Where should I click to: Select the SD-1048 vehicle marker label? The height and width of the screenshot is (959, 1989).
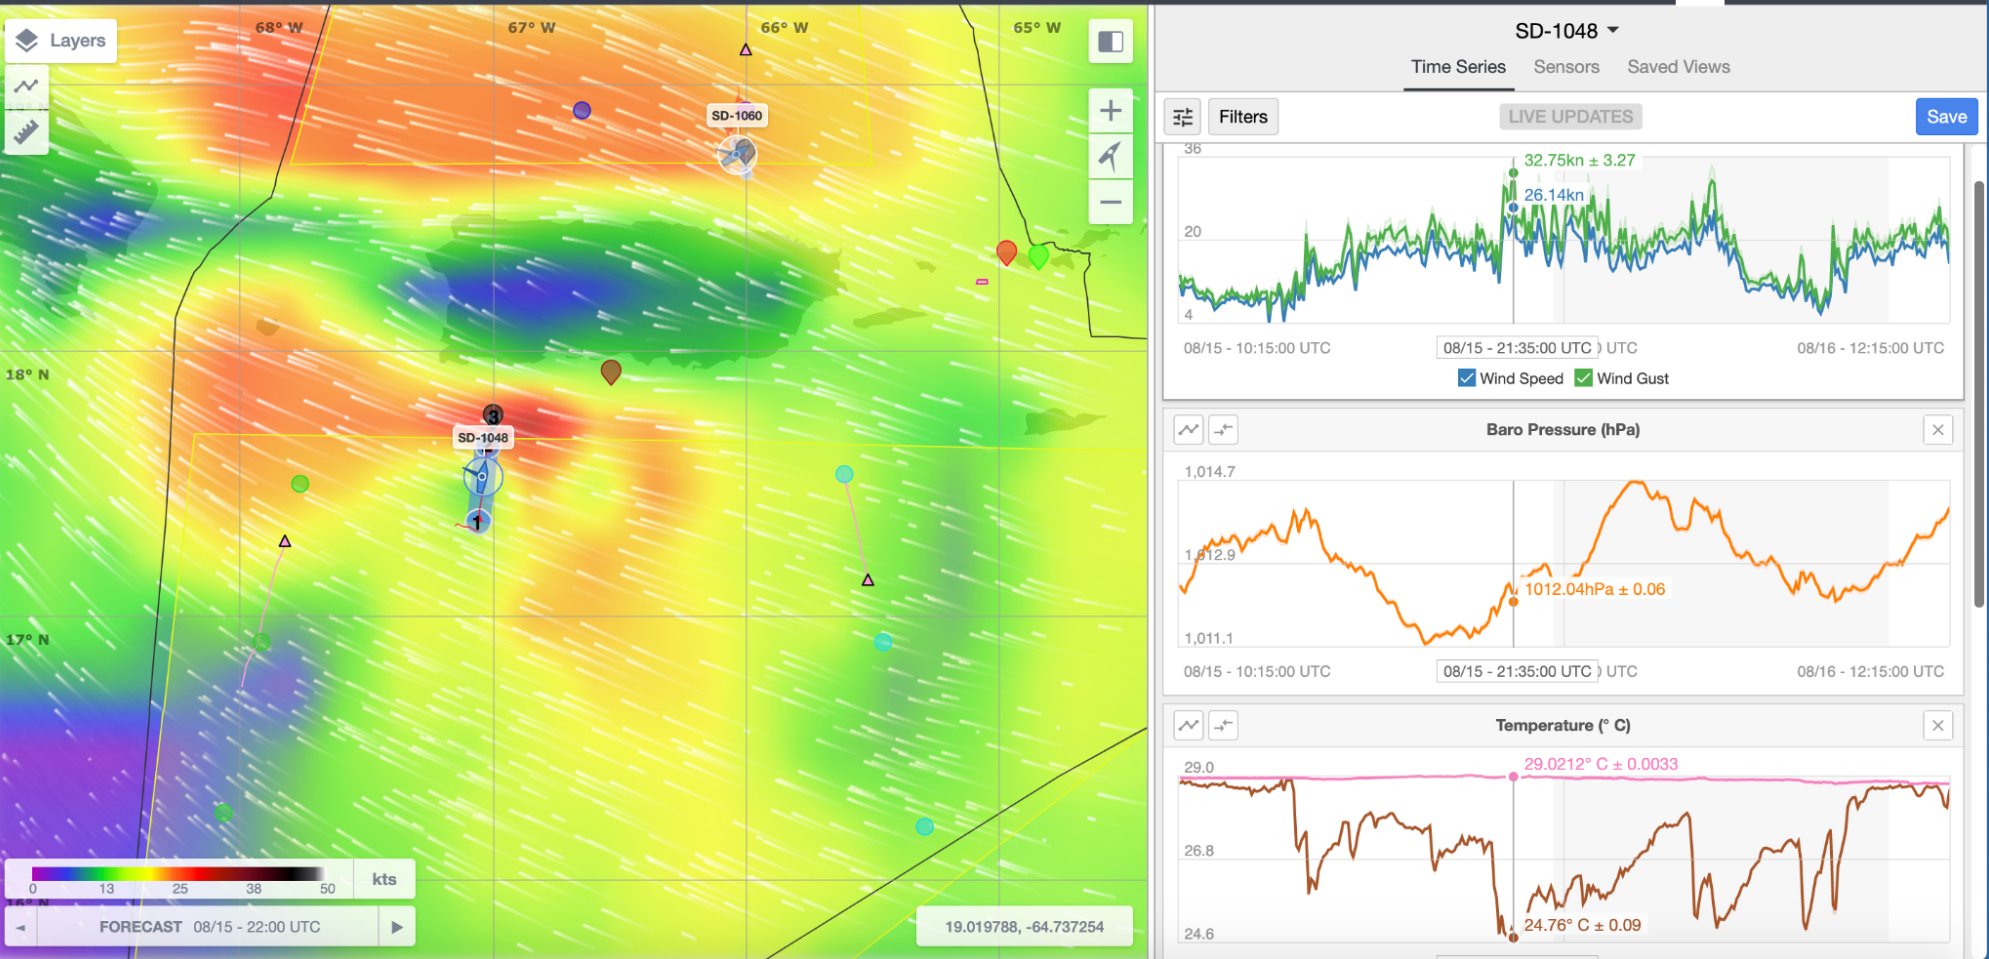pos(483,438)
